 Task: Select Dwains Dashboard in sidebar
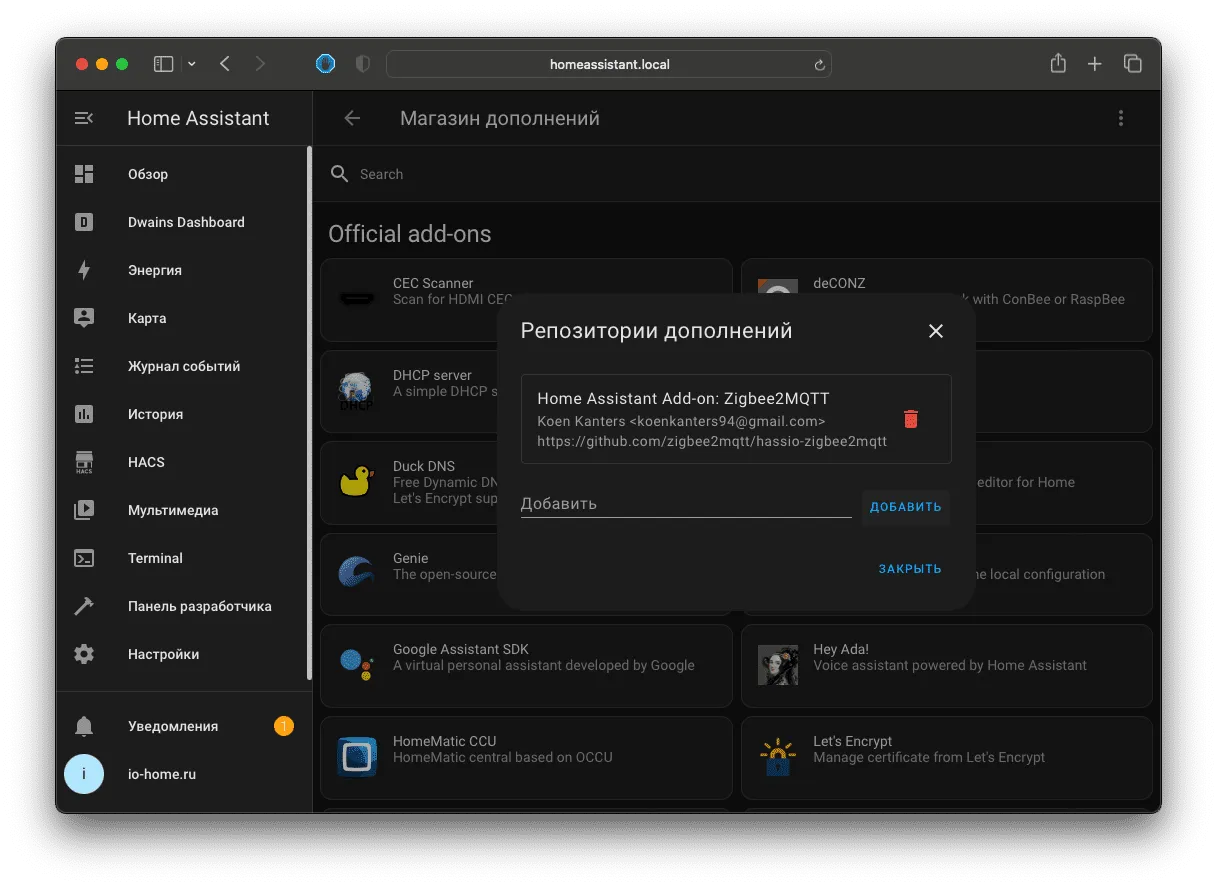coord(184,222)
